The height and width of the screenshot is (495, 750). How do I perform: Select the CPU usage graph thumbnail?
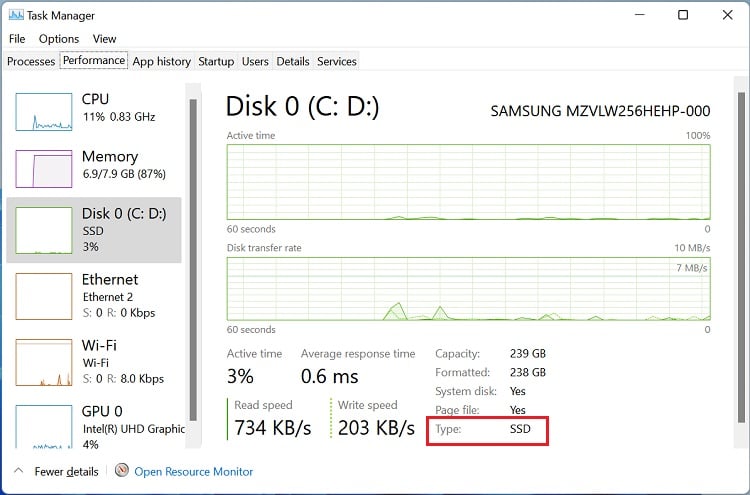point(44,111)
